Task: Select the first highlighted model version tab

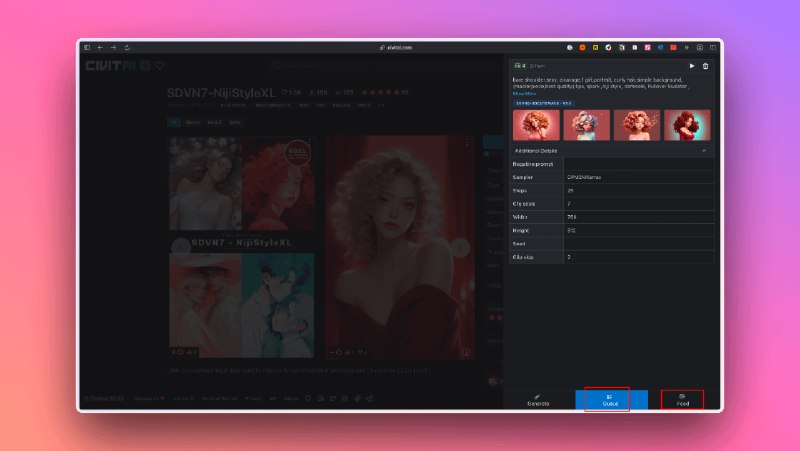Action: 174,122
